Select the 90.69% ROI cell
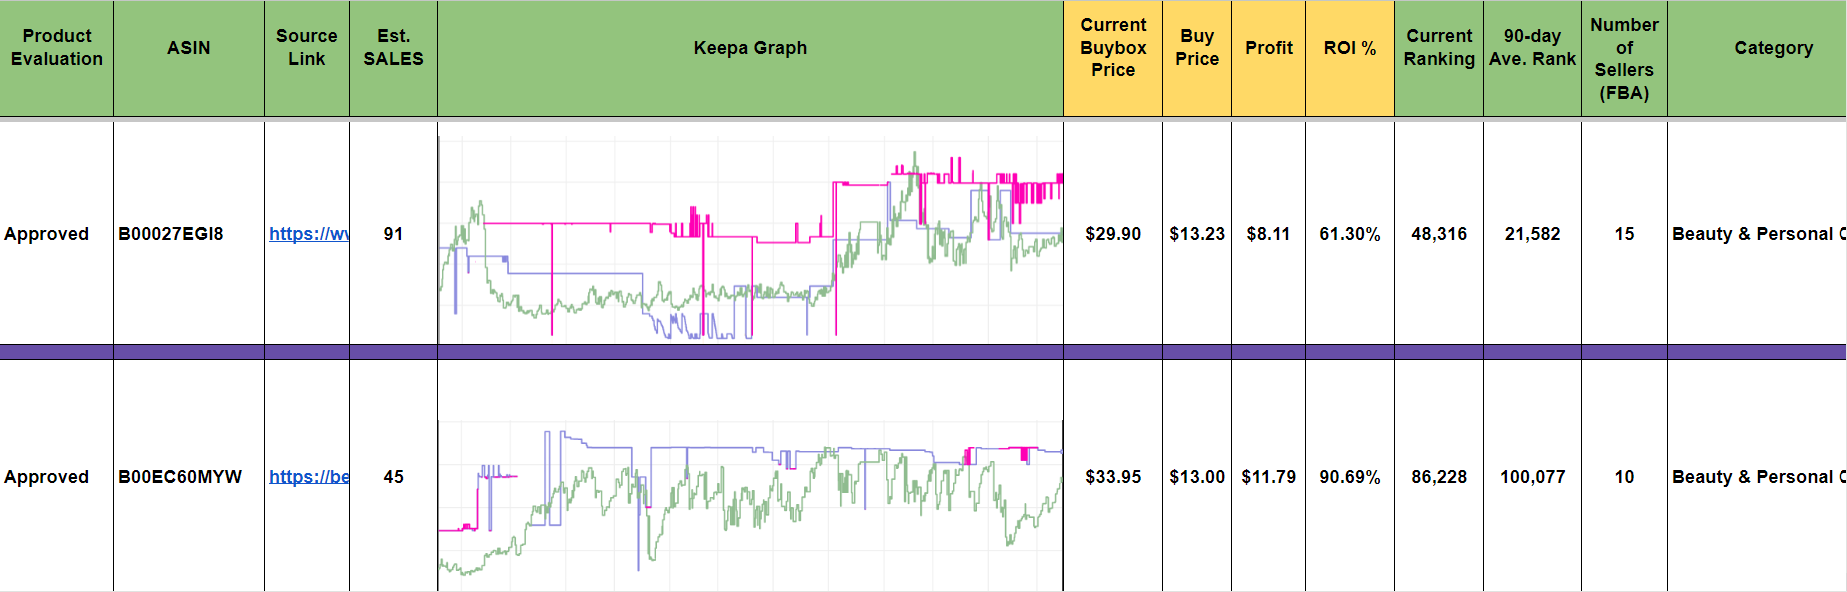 click(x=1349, y=477)
